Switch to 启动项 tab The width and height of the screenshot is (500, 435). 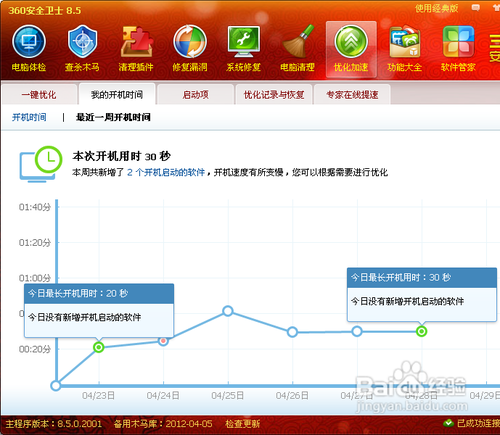[x=195, y=95]
